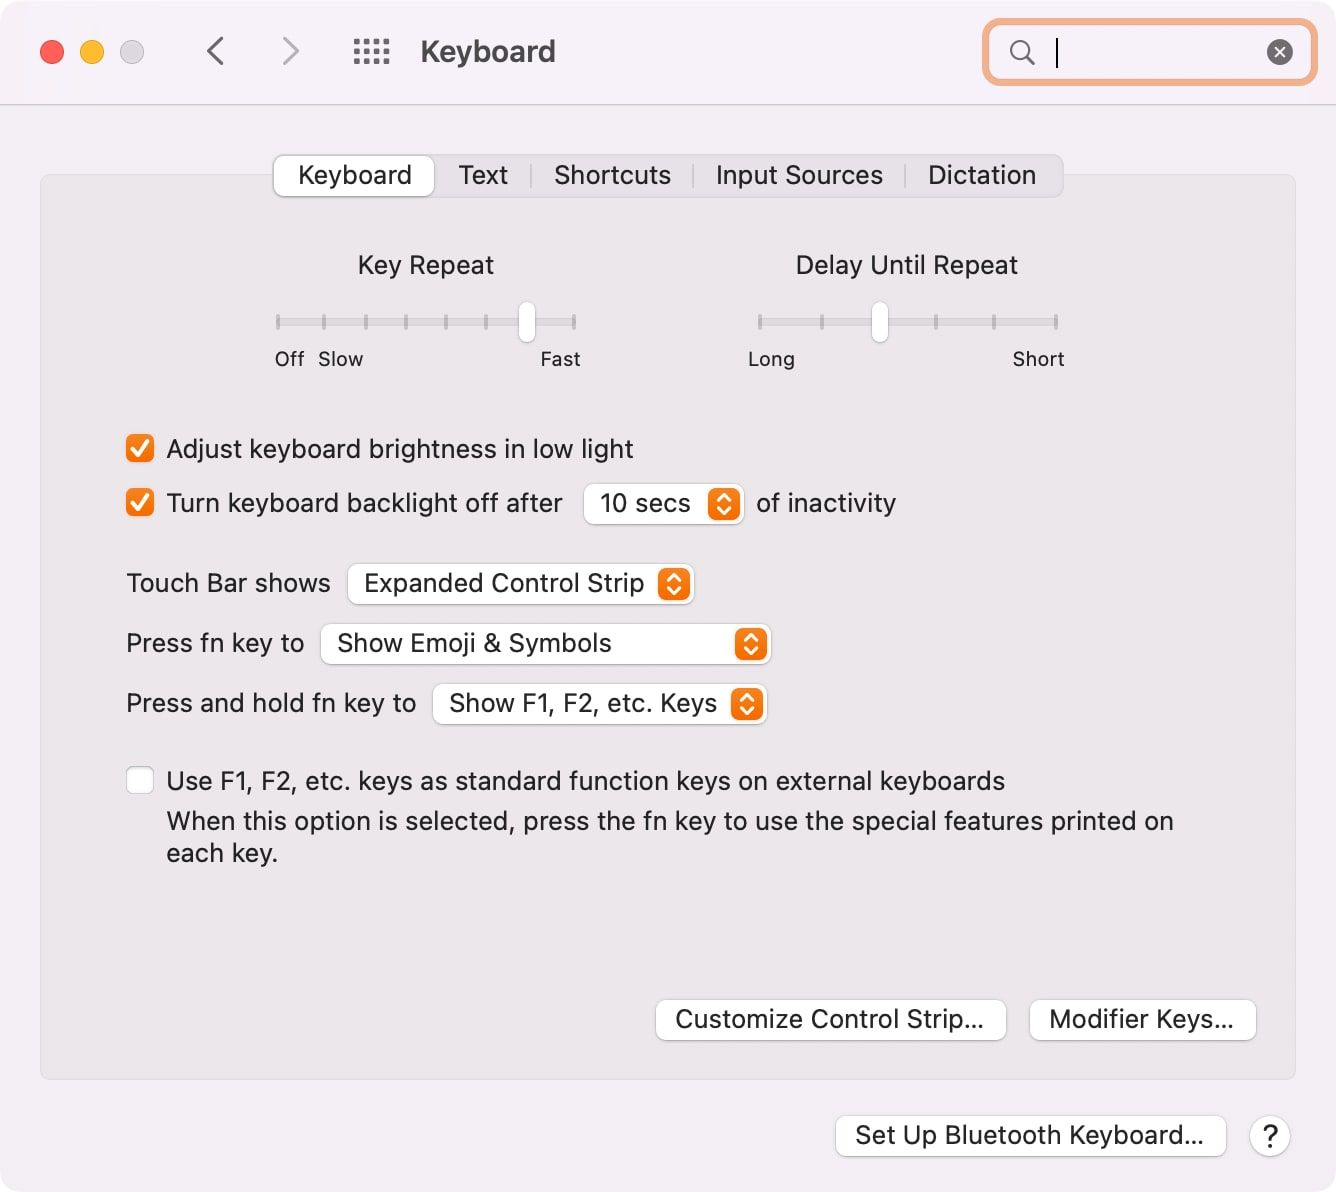Go forward with the right chevron
Viewport: 1336px width, 1192px height.
click(290, 51)
